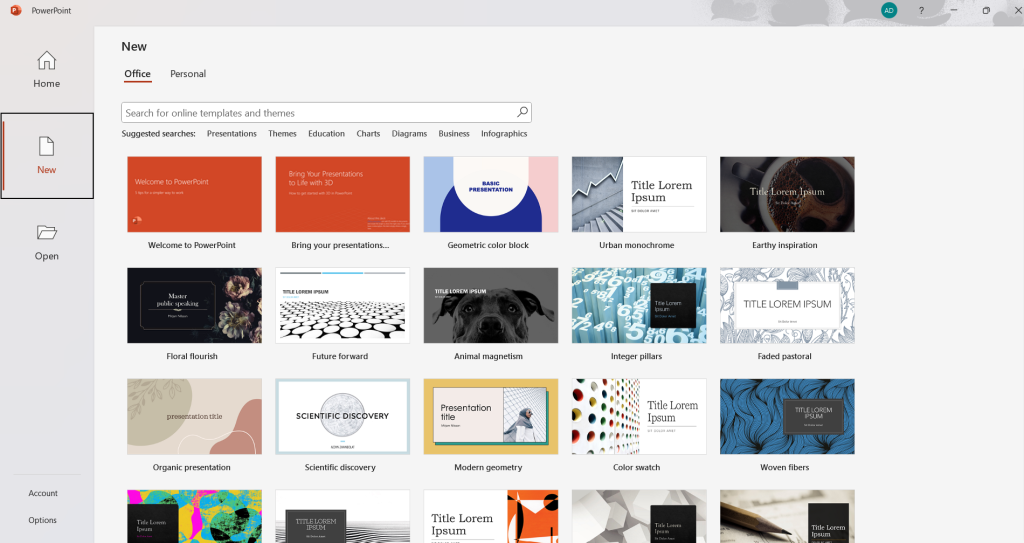The height and width of the screenshot is (543, 1024).
Task: Minimize the PowerPoint window
Action: [953, 10]
